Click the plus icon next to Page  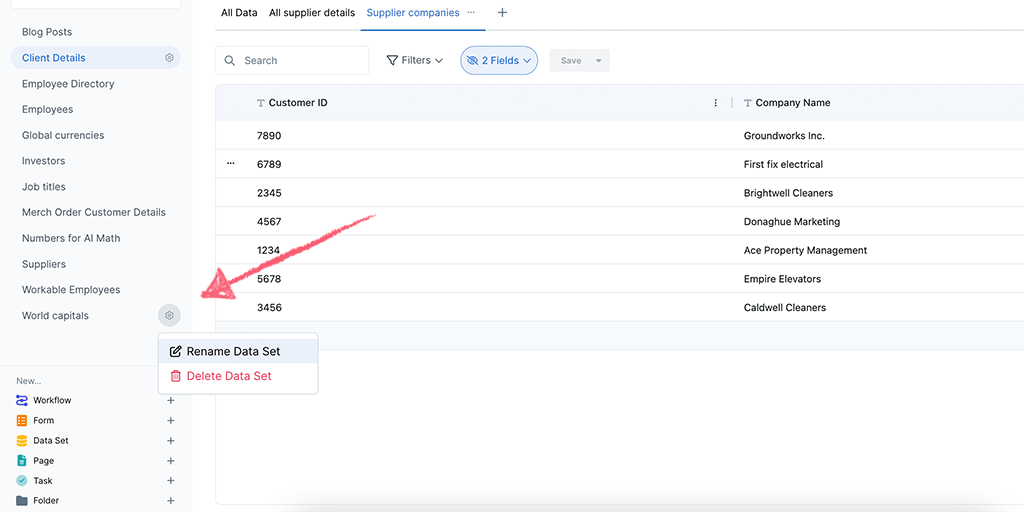tap(171, 461)
